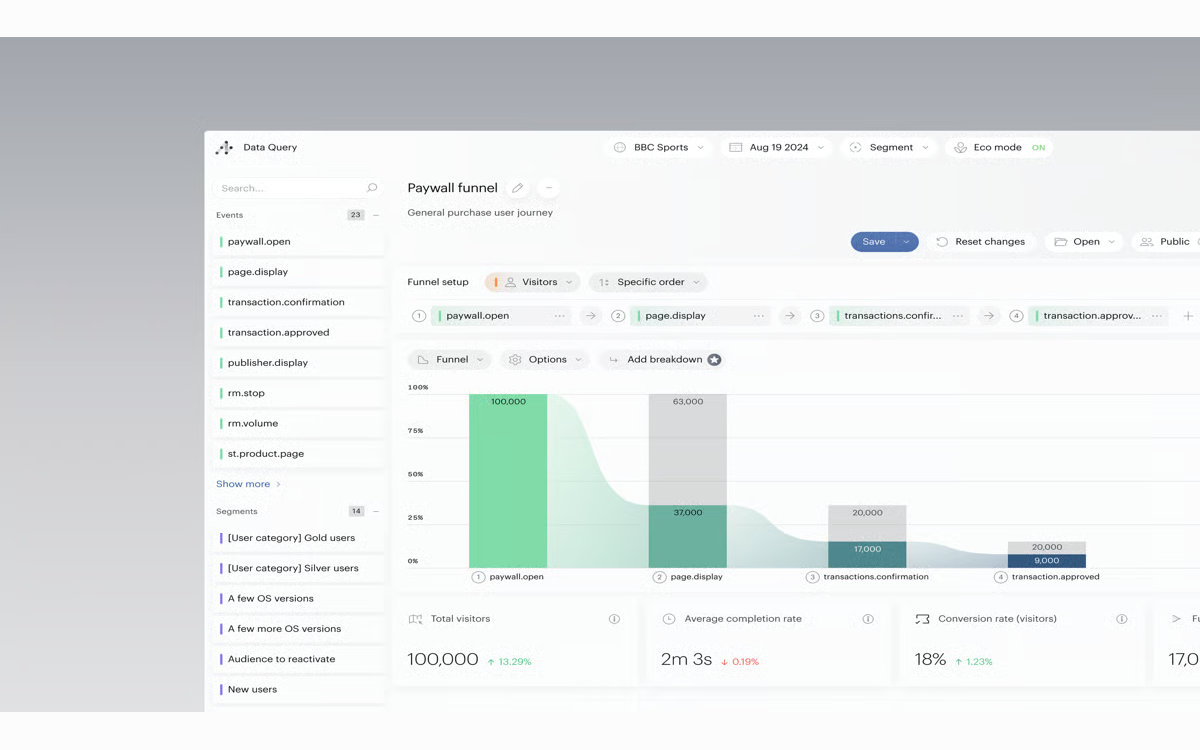
Task: Click the Eco mode leaf icon
Action: pyautogui.click(x=960, y=148)
